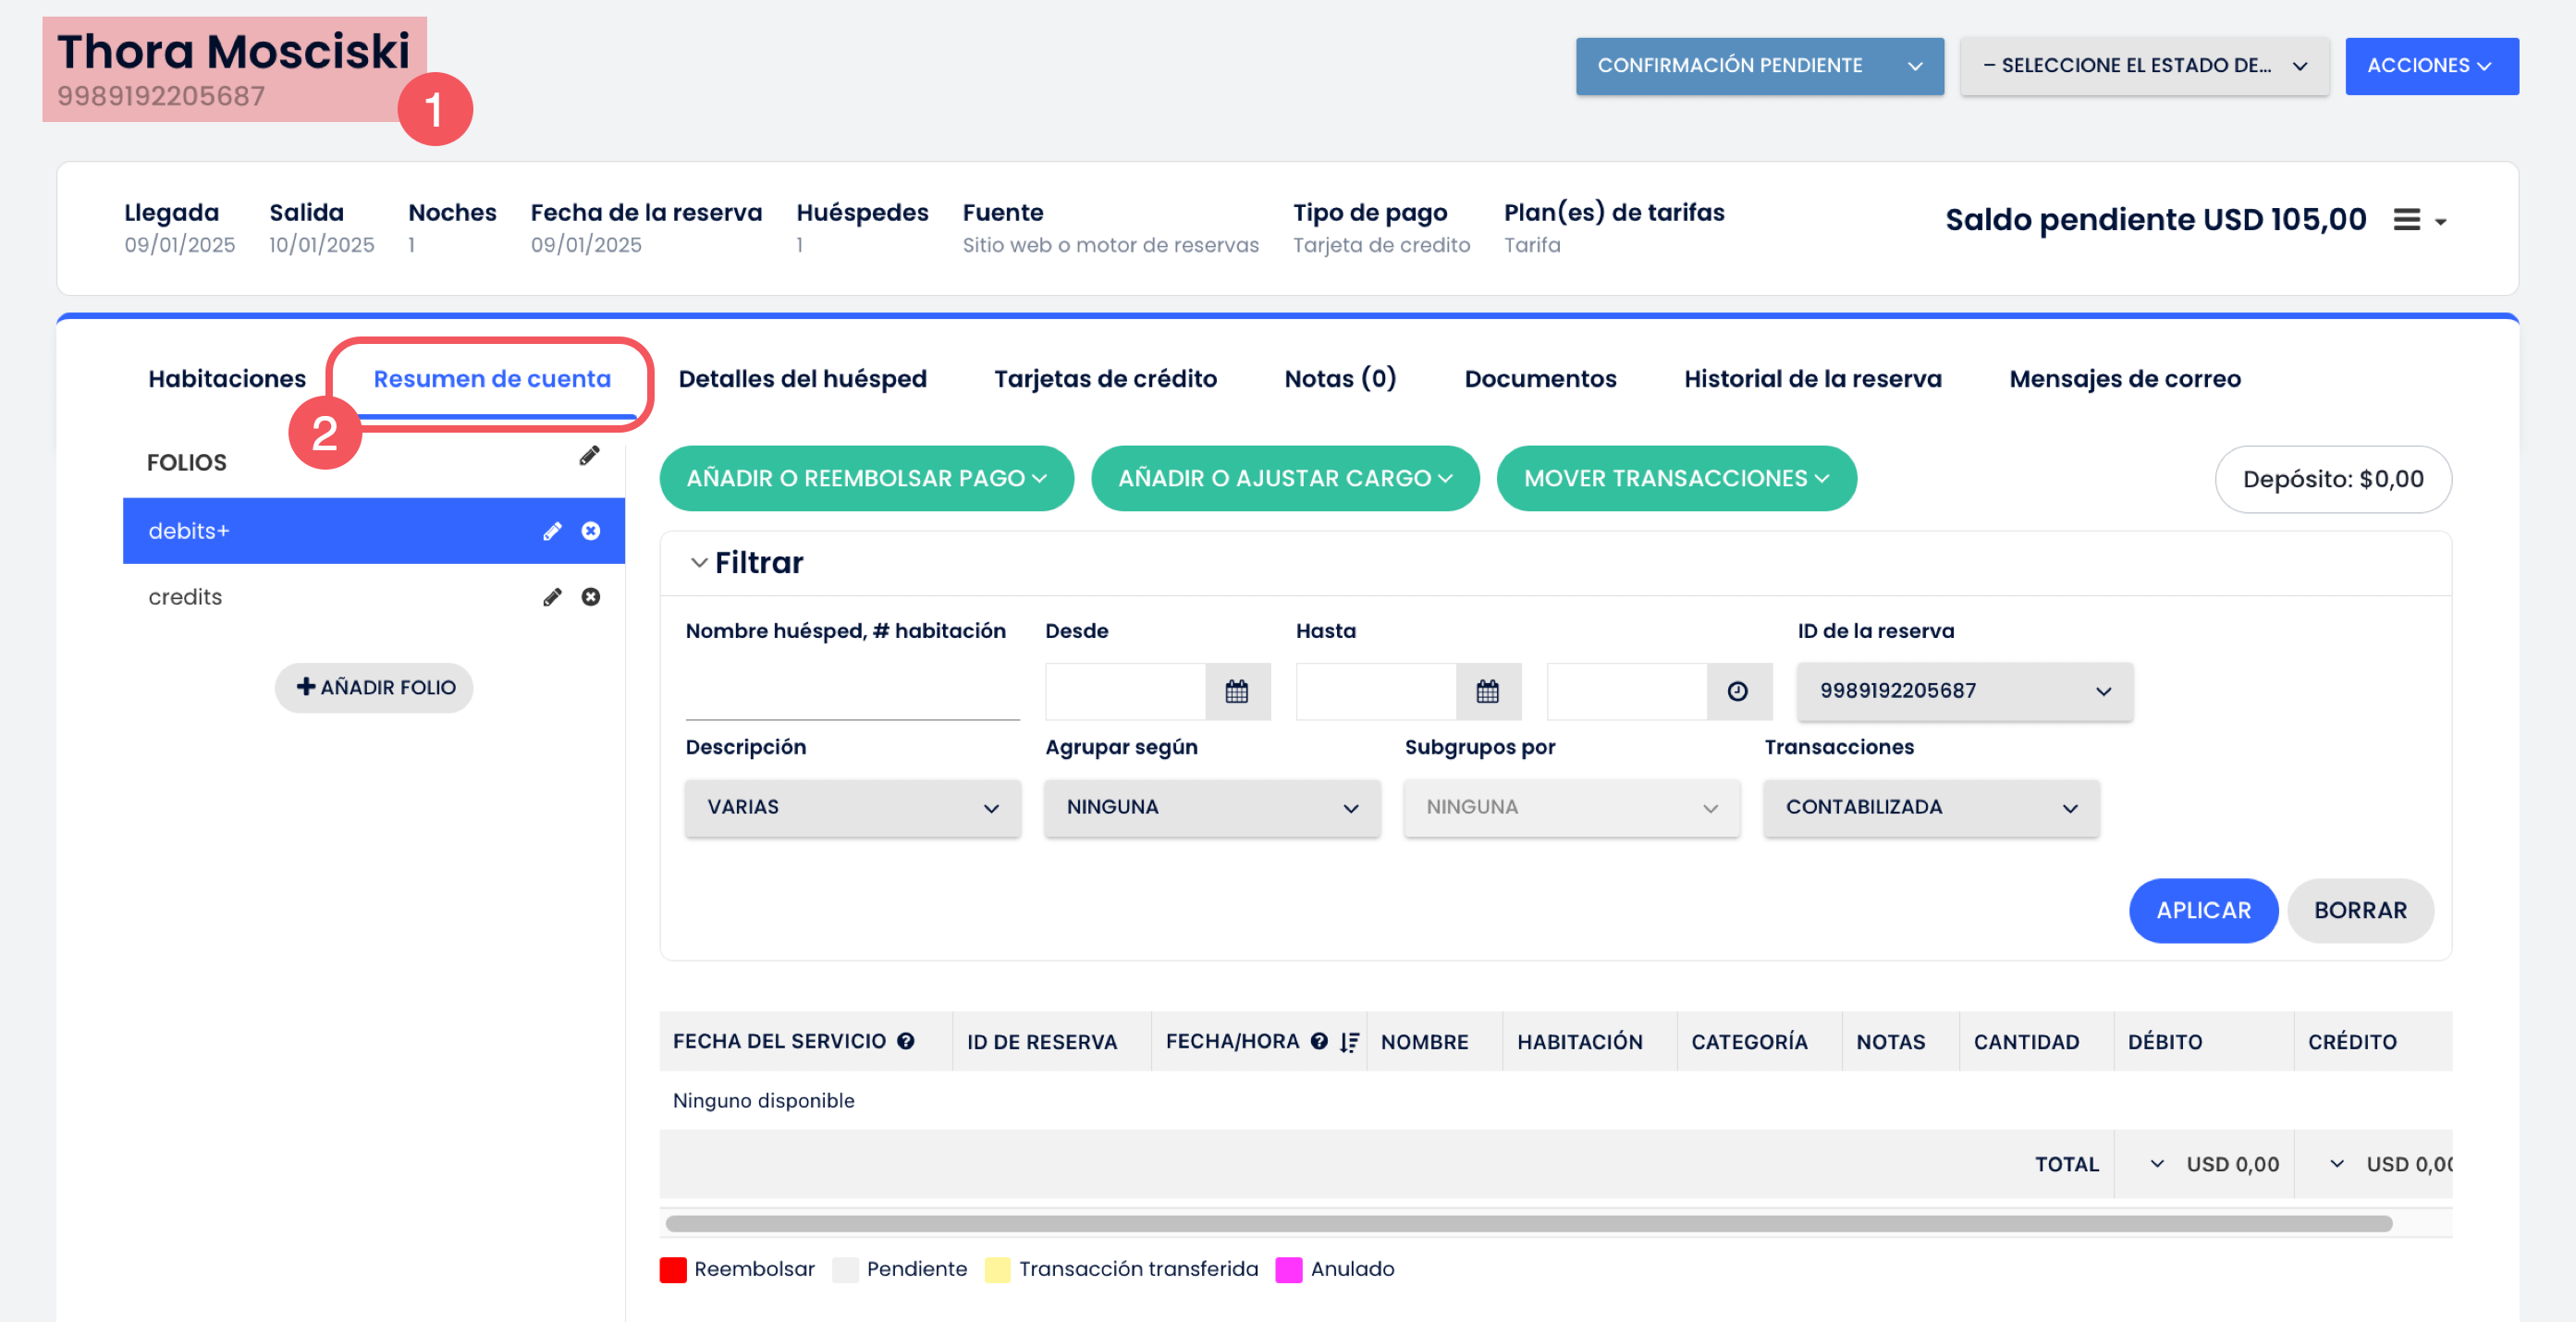Screen dimensions: 2576x1322
Task: Open the Desde calendar picker
Action: (1236, 691)
